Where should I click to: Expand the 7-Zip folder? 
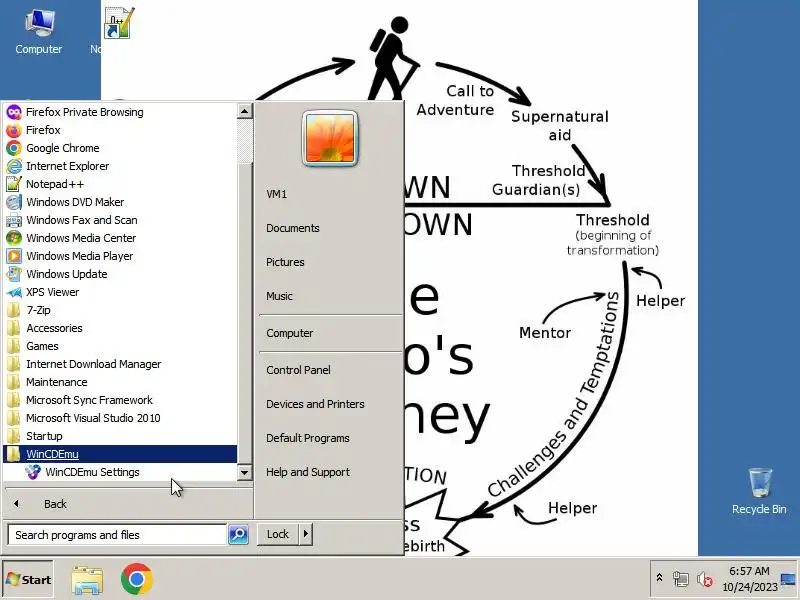[120, 310]
